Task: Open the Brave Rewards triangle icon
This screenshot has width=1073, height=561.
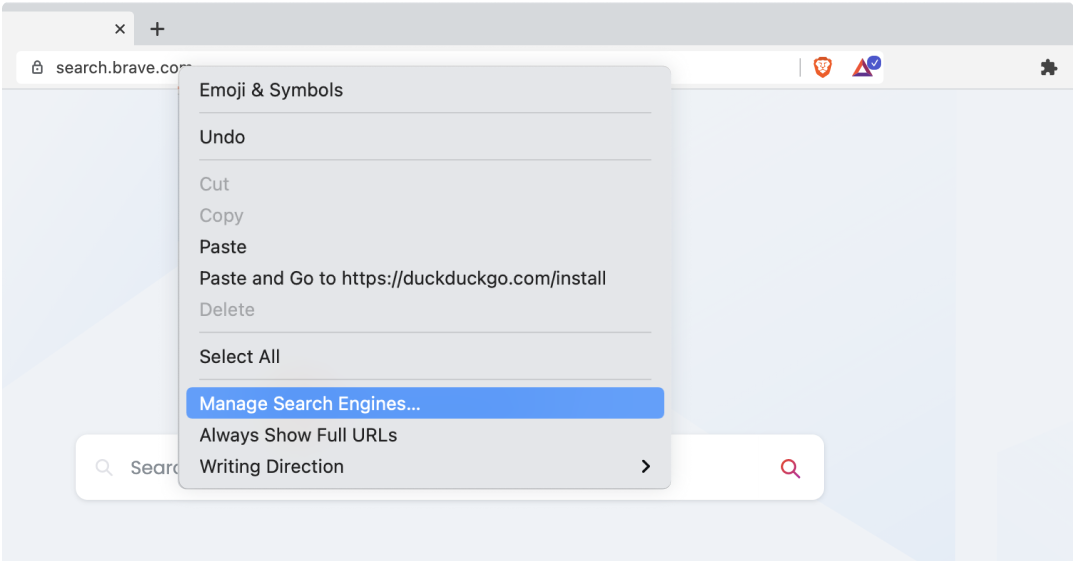Action: tap(862, 68)
